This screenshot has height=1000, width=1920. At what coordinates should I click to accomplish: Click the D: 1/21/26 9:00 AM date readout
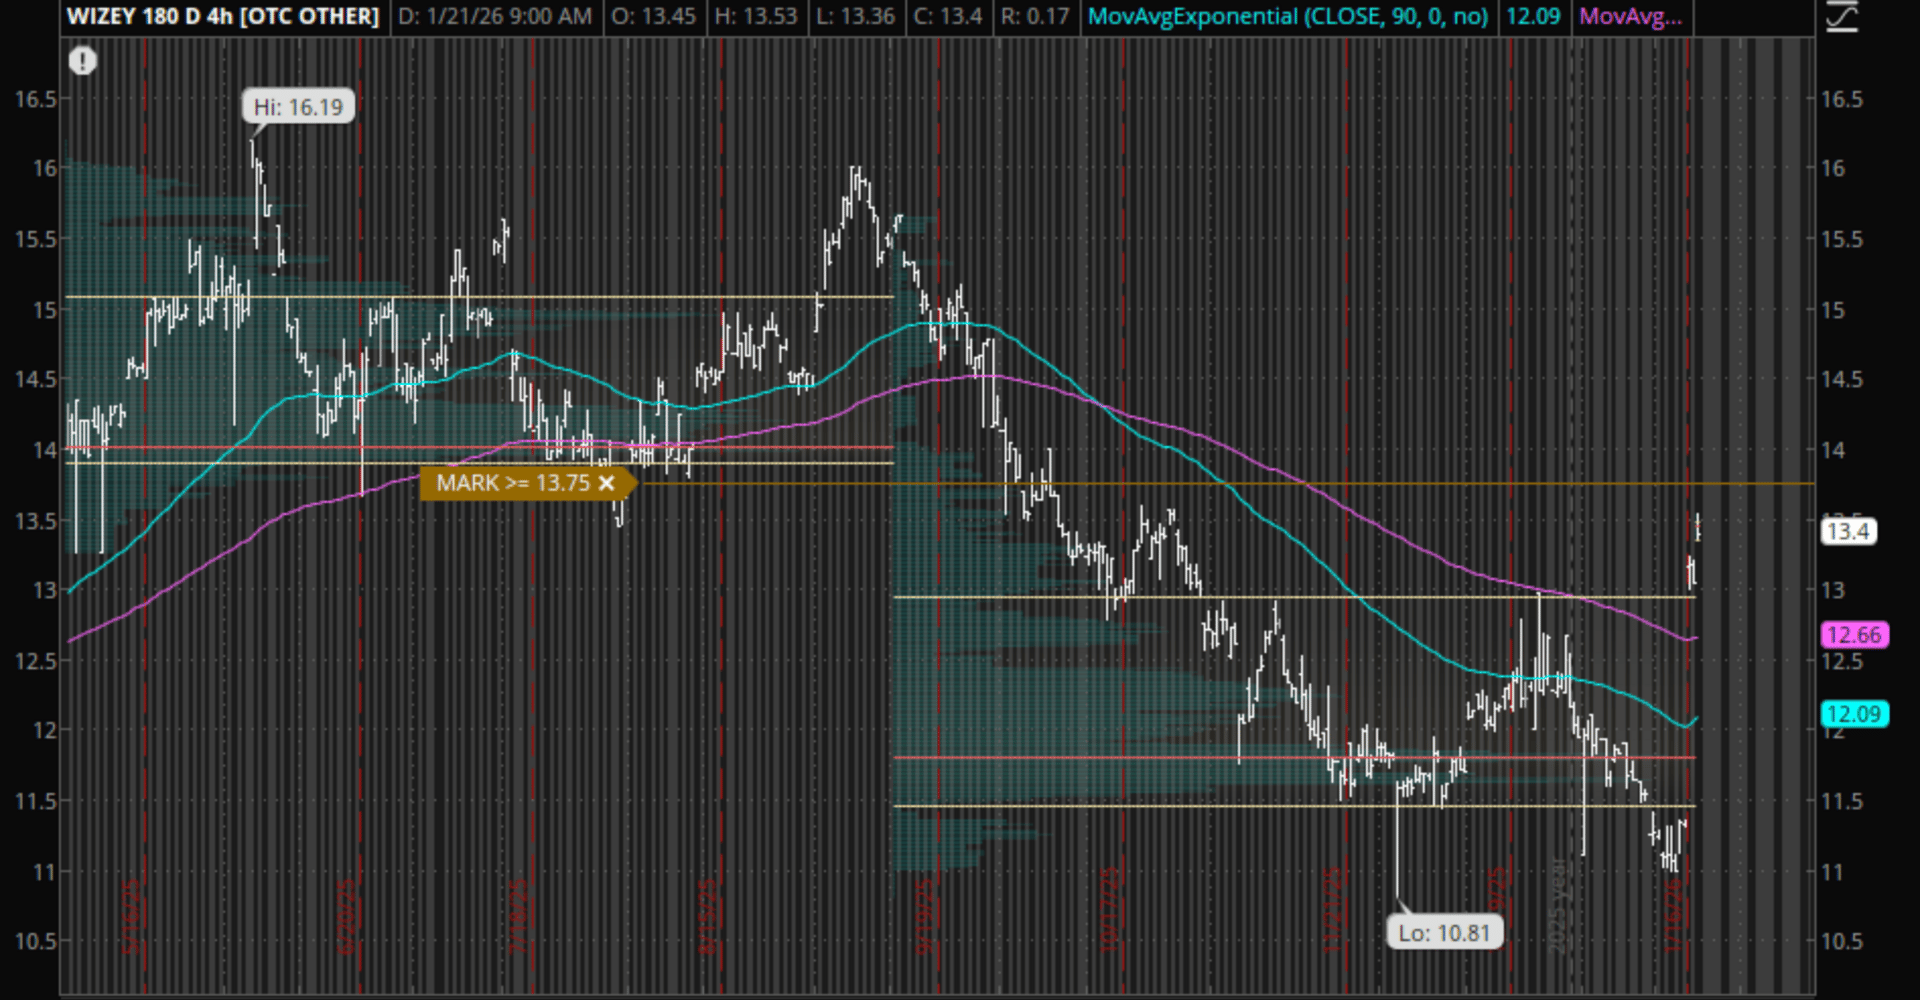[x=495, y=17]
